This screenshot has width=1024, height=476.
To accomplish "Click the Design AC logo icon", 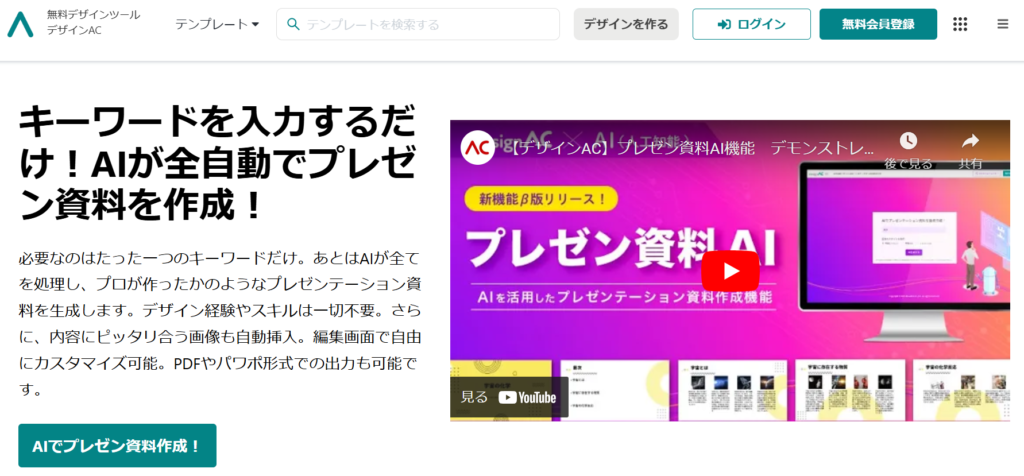I will pos(20,24).
